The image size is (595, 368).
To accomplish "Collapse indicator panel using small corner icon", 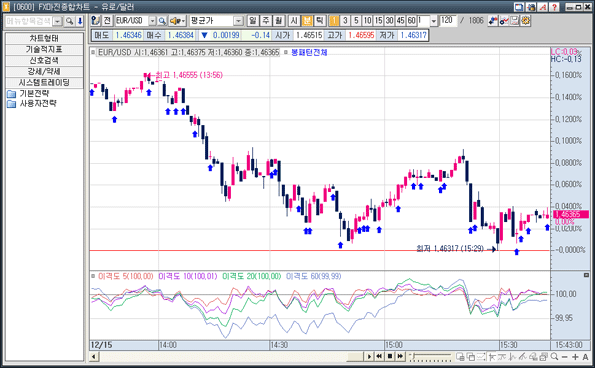I will tap(586, 275).
